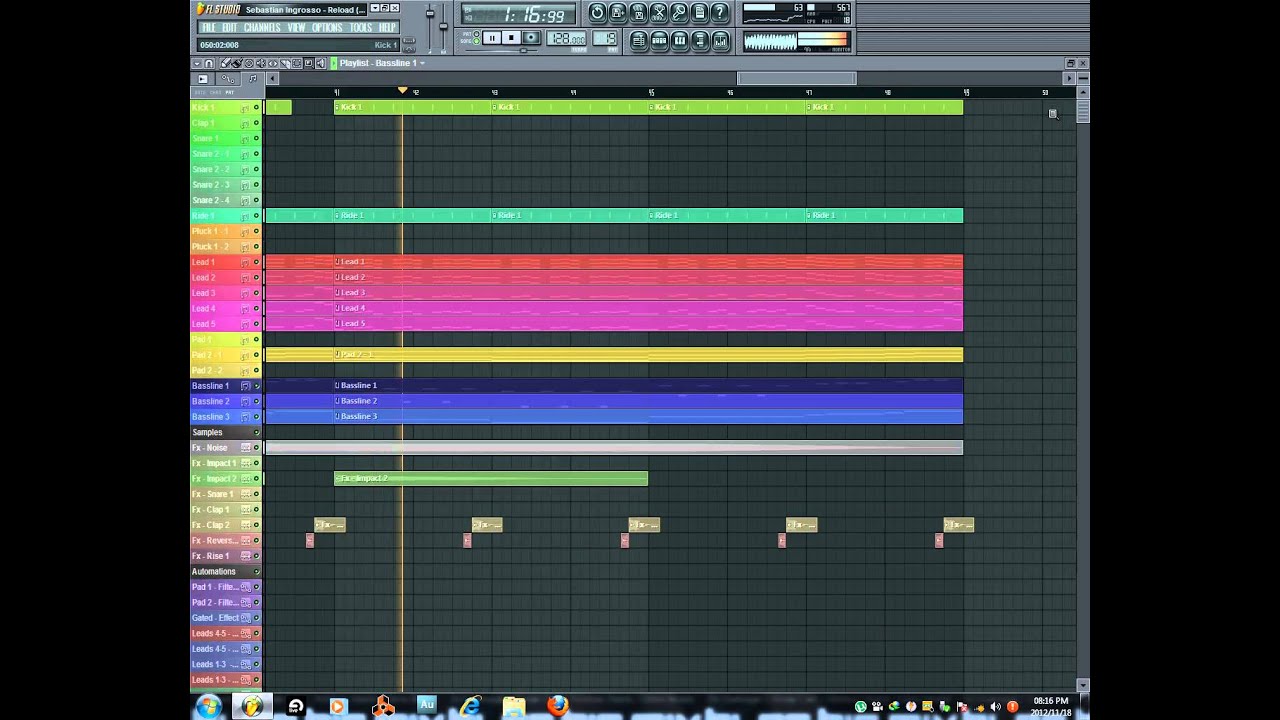
Task: Open the CHANNELS menu
Action: (262, 27)
